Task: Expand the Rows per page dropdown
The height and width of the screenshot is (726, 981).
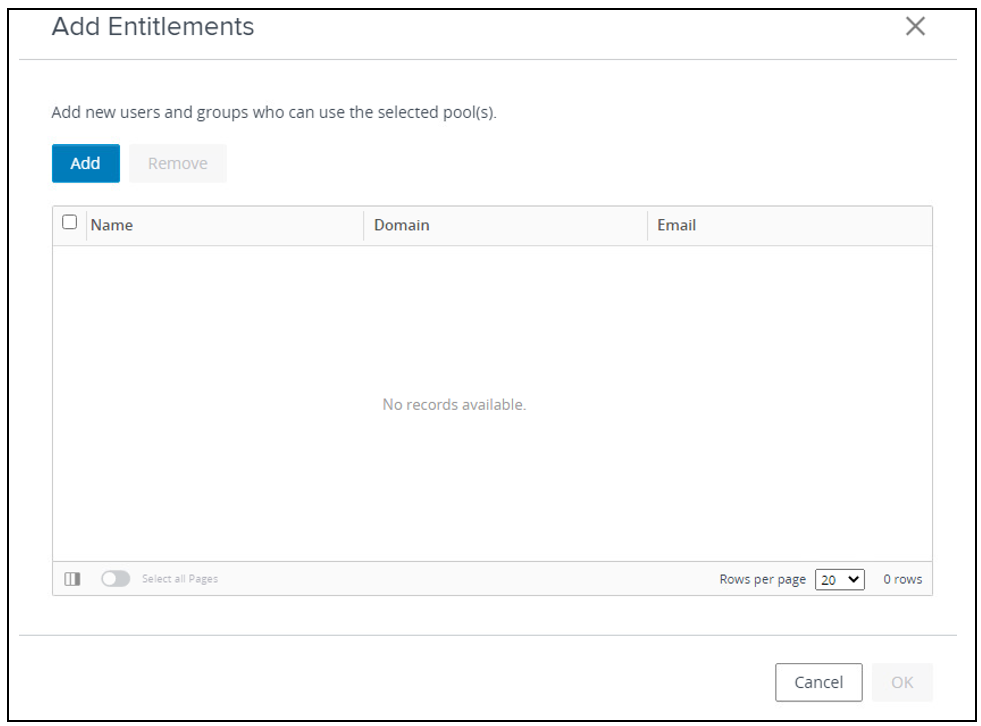Action: click(840, 580)
